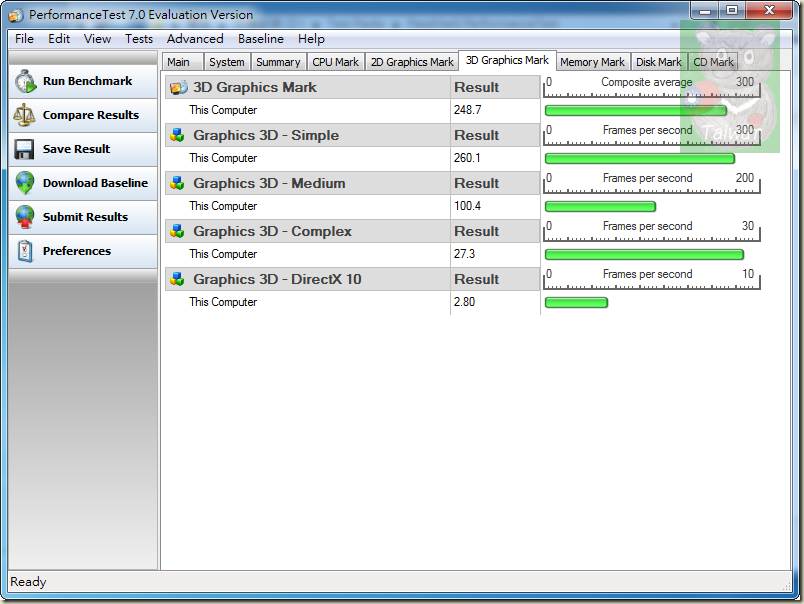804x604 pixels.
Task: Open the File menu
Action: click(x=24, y=39)
